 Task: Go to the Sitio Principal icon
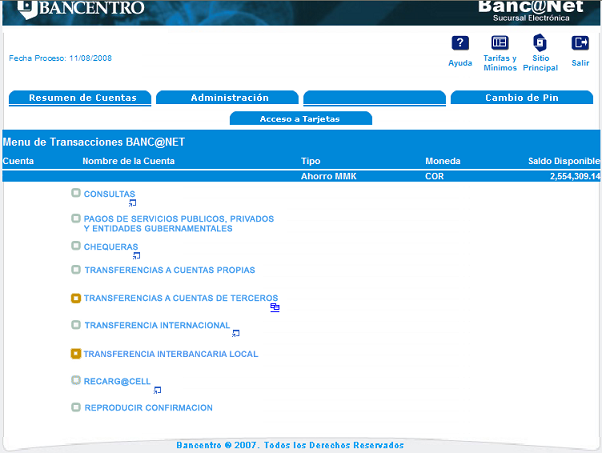coord(540,42)
